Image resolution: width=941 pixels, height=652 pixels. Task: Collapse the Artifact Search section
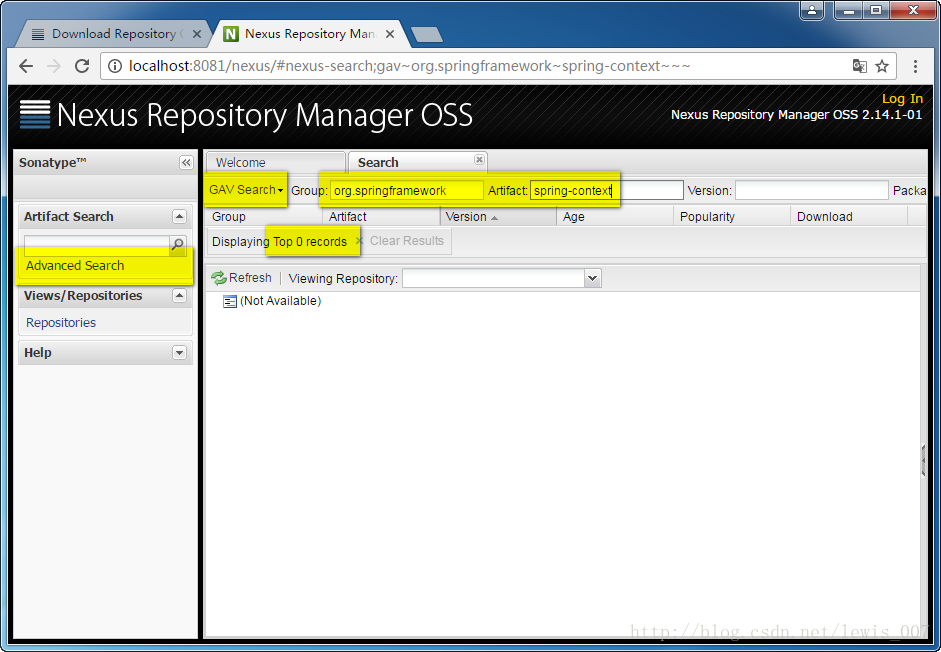[x=179, y=216]
